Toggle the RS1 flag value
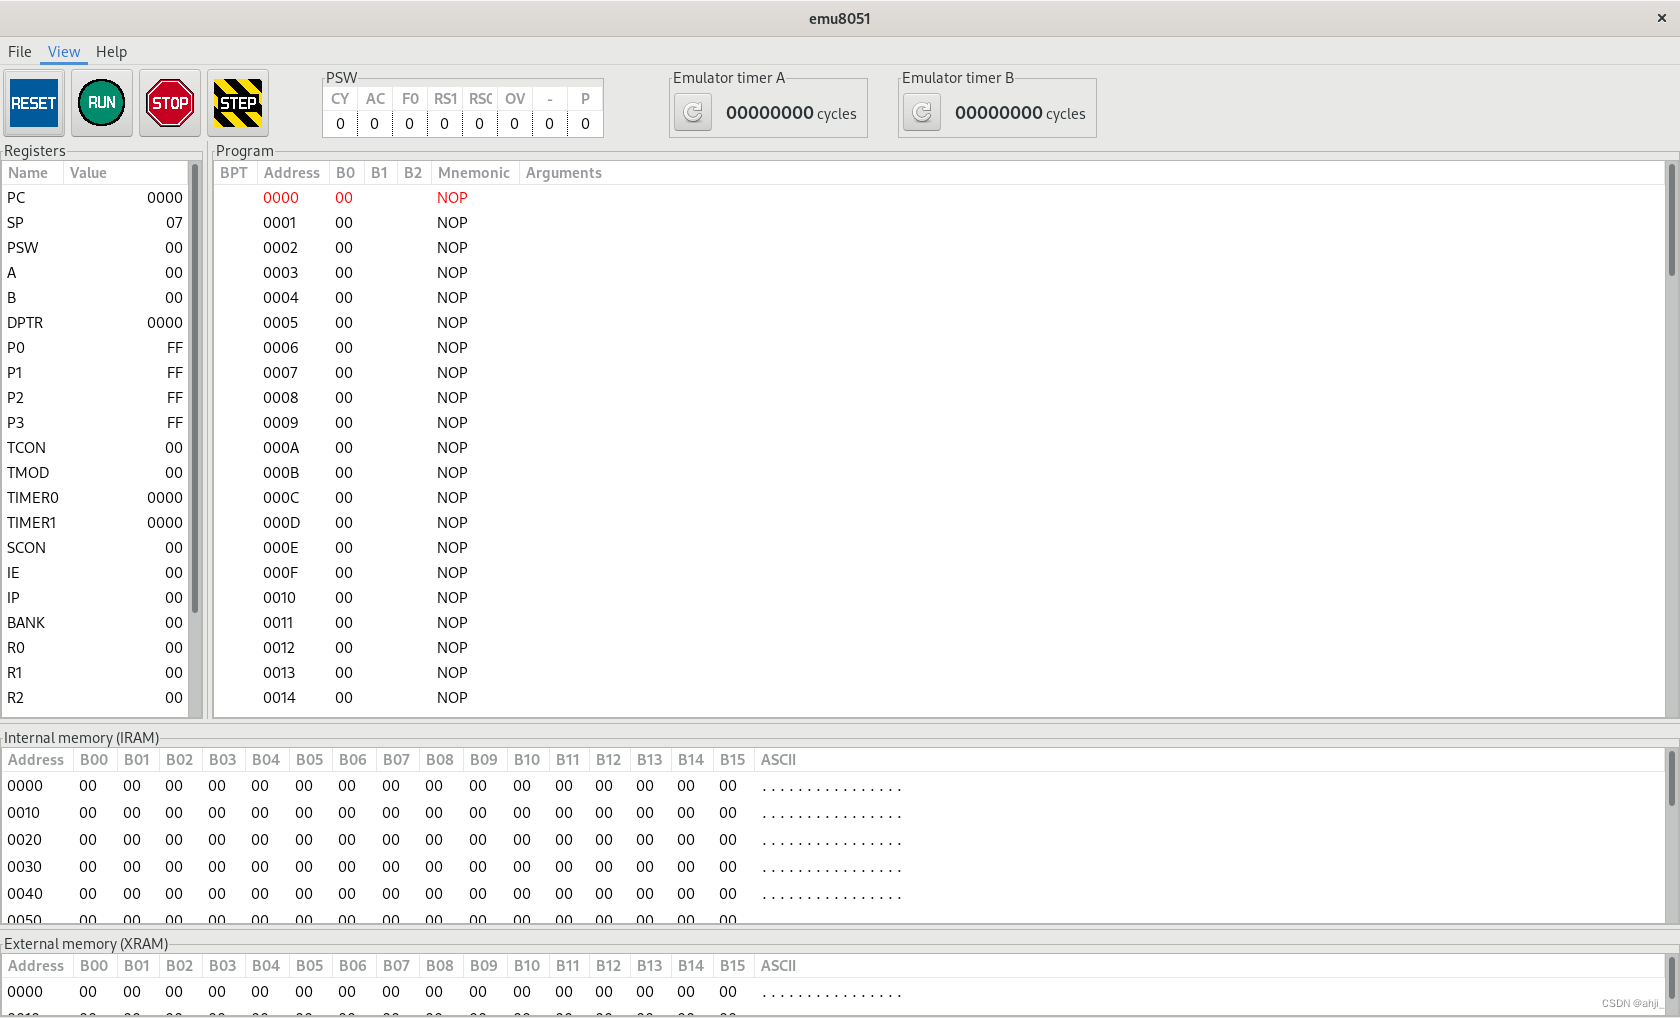 click(x=445, y=124)
